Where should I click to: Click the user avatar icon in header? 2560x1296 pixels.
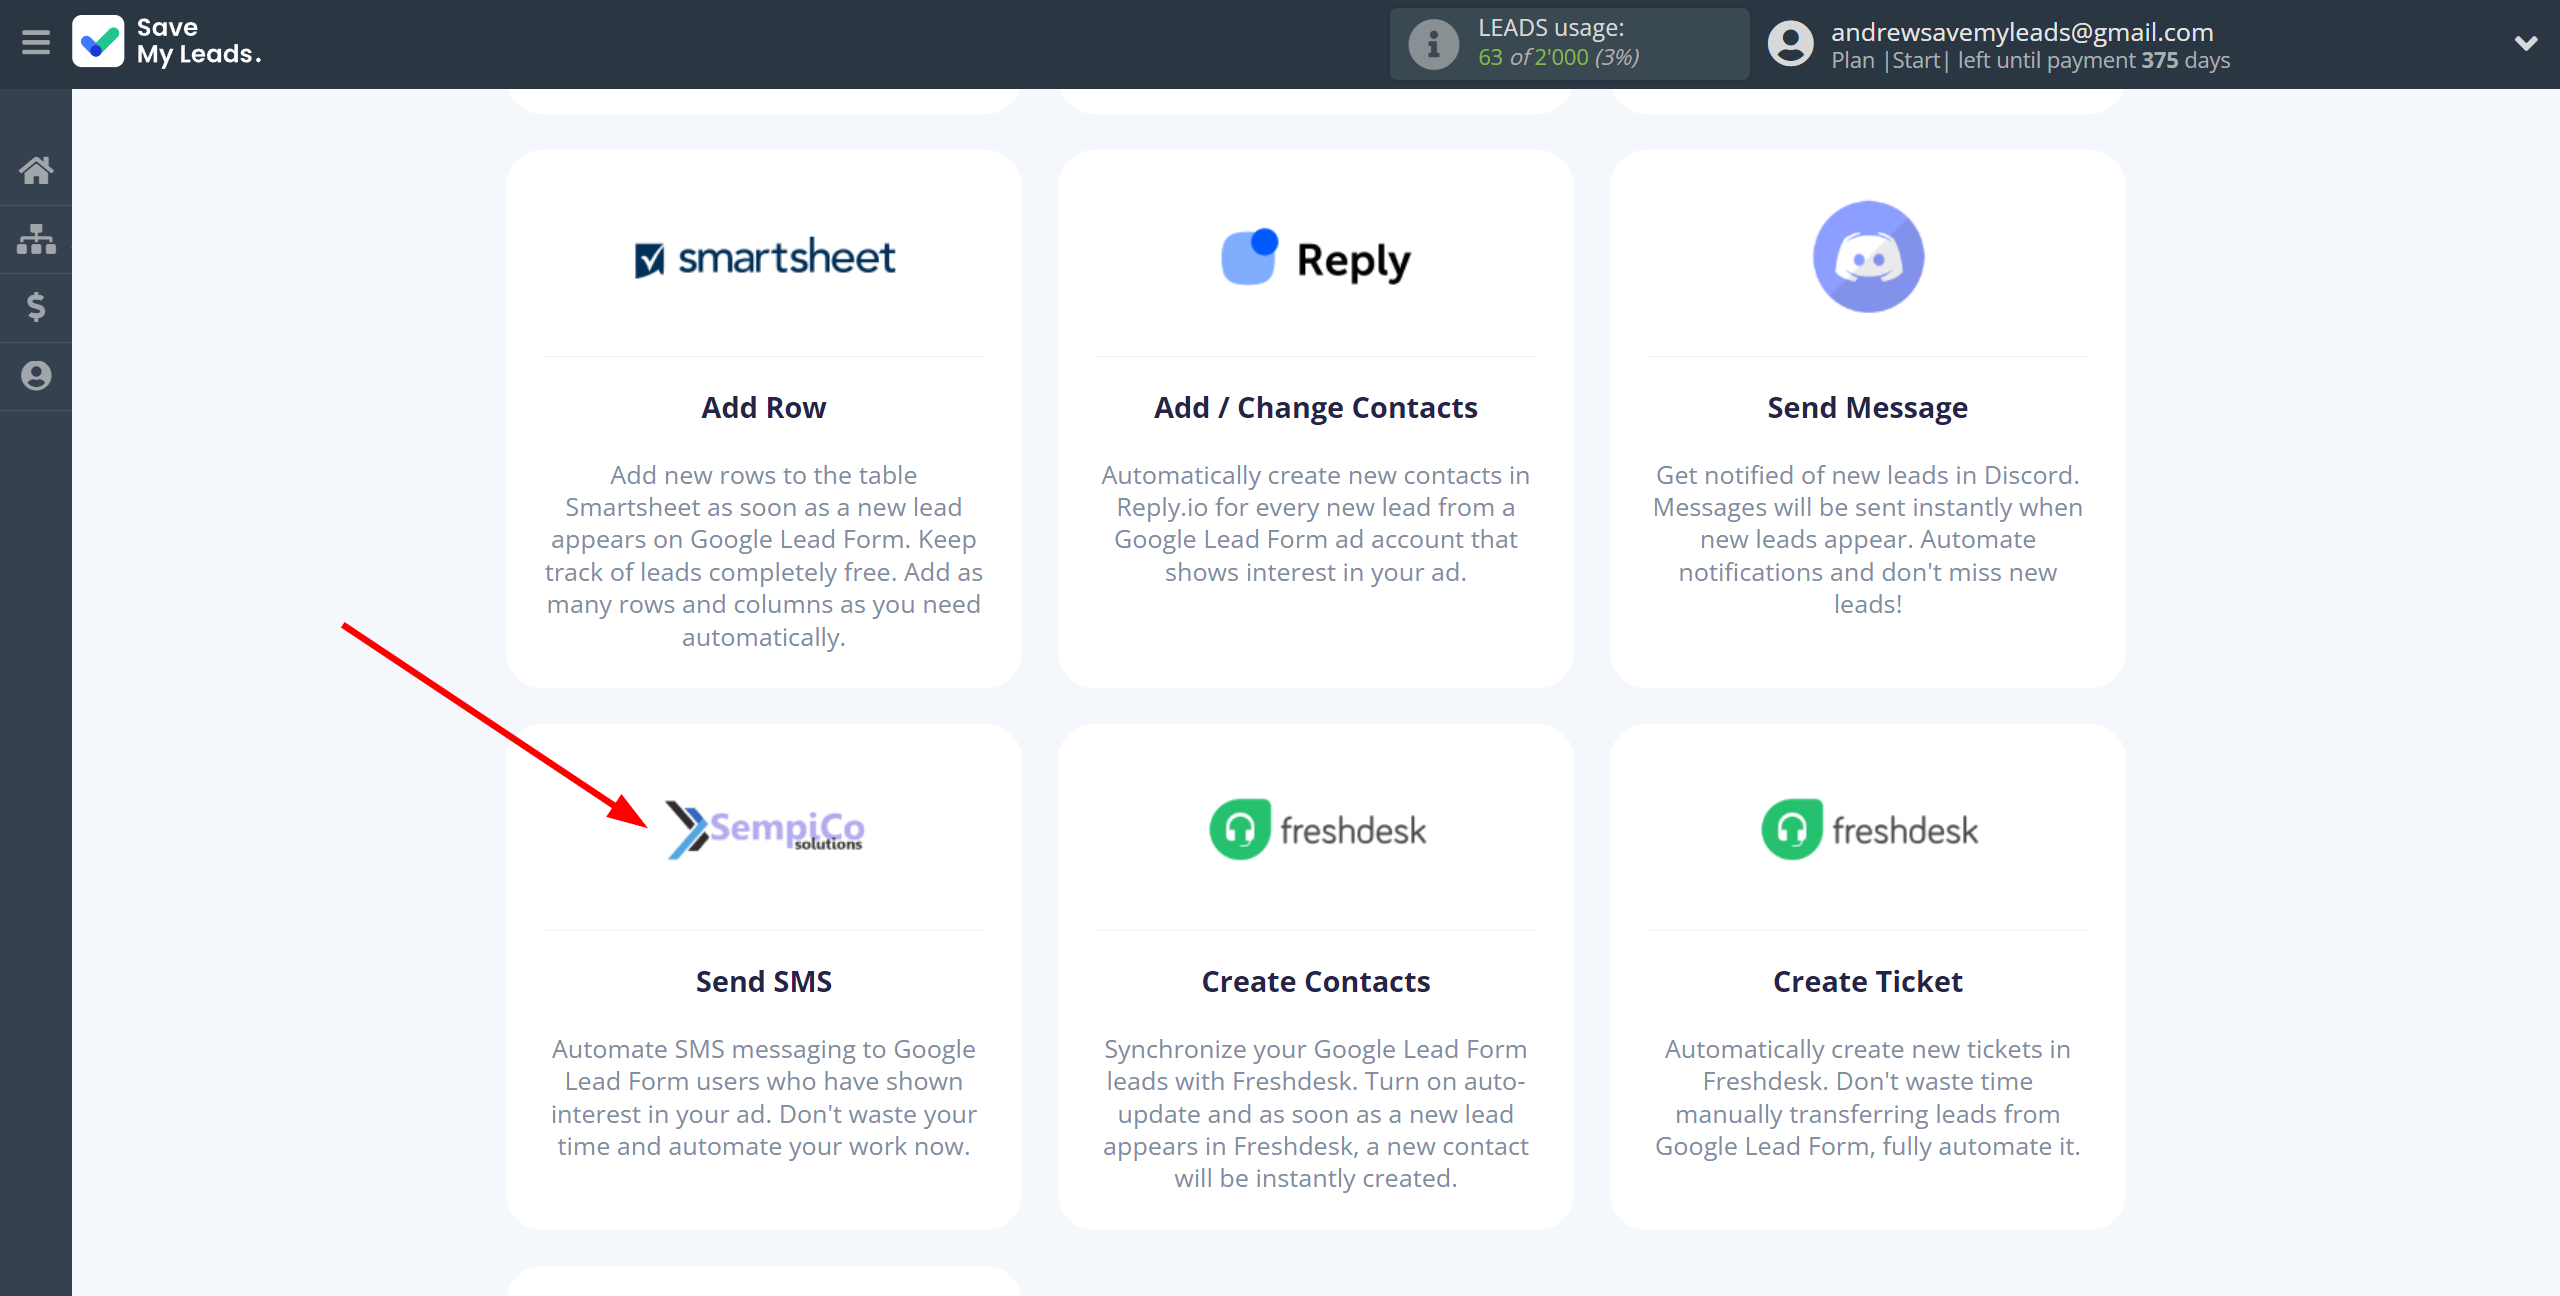pos(1790,44)
